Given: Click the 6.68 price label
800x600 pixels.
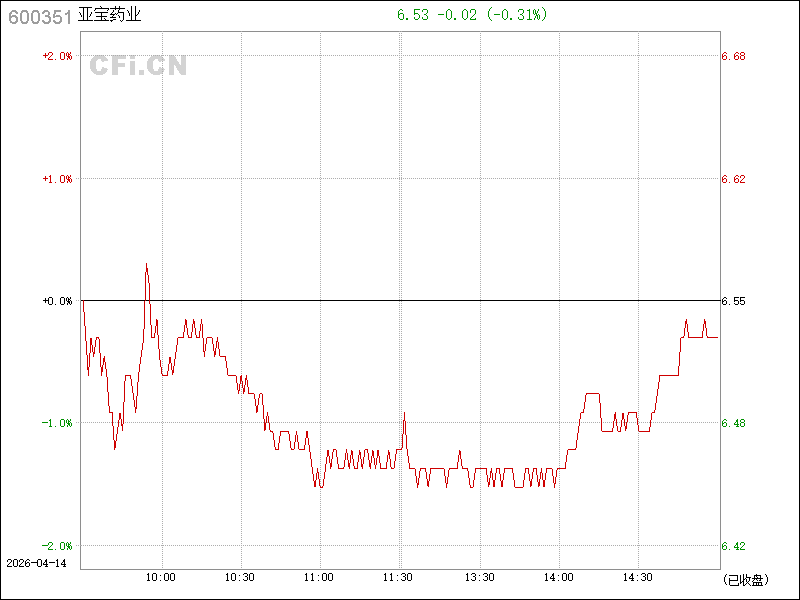Looking at the screenshot, I should click(x=733, y=57).
